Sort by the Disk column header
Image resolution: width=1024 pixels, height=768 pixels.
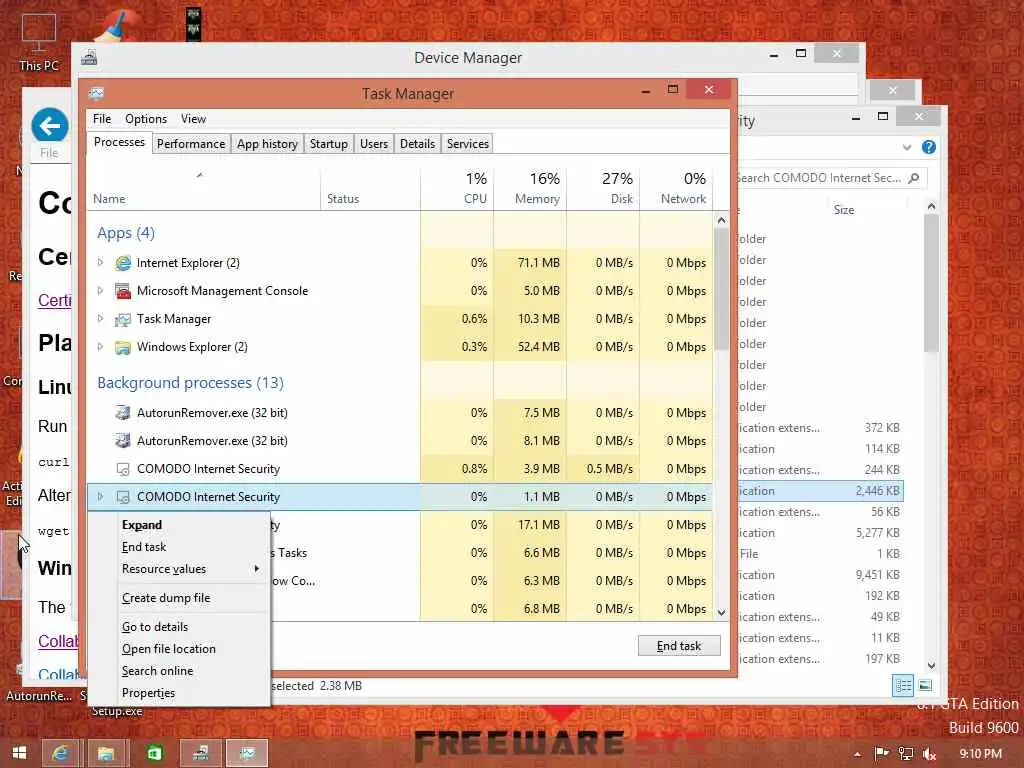[603, 190]
